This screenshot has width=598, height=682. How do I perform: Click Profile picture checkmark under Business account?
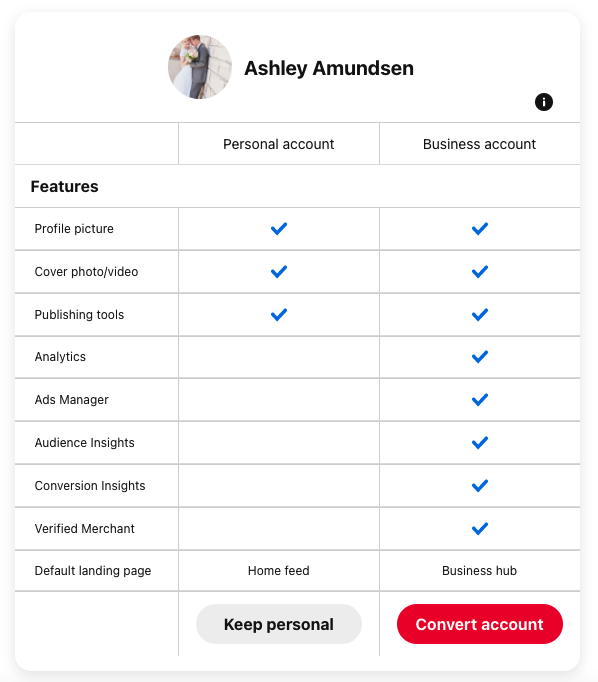[480, 229]
